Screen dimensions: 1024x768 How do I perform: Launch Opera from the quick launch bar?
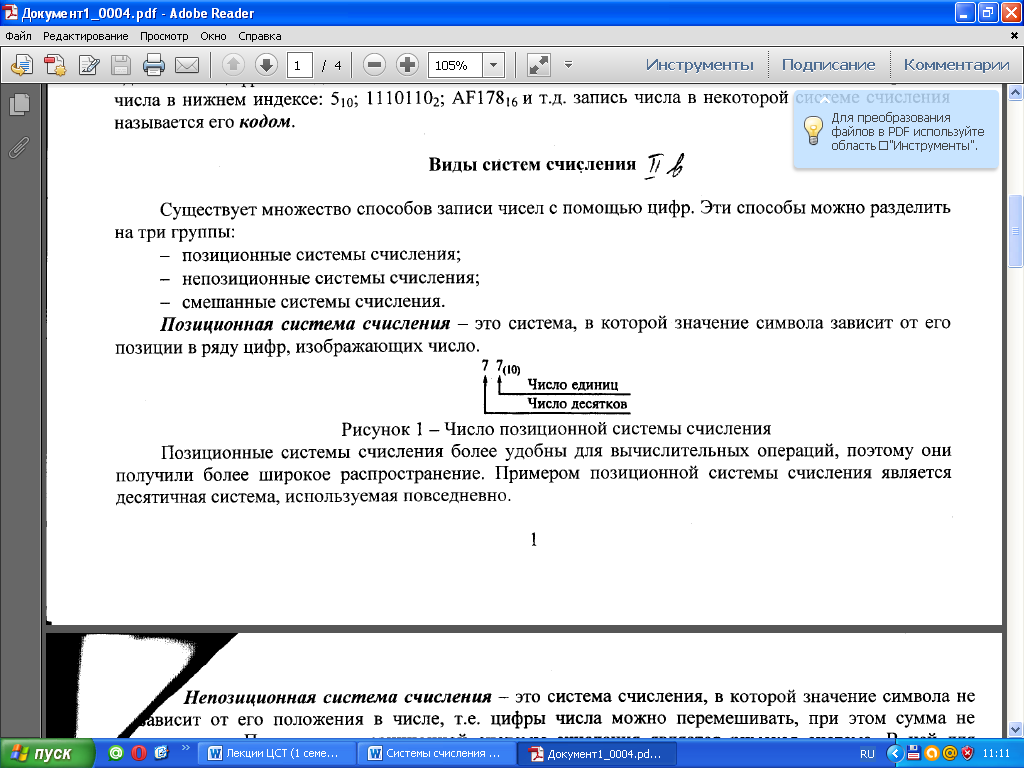pyautogui.click(x=138, y=753)
